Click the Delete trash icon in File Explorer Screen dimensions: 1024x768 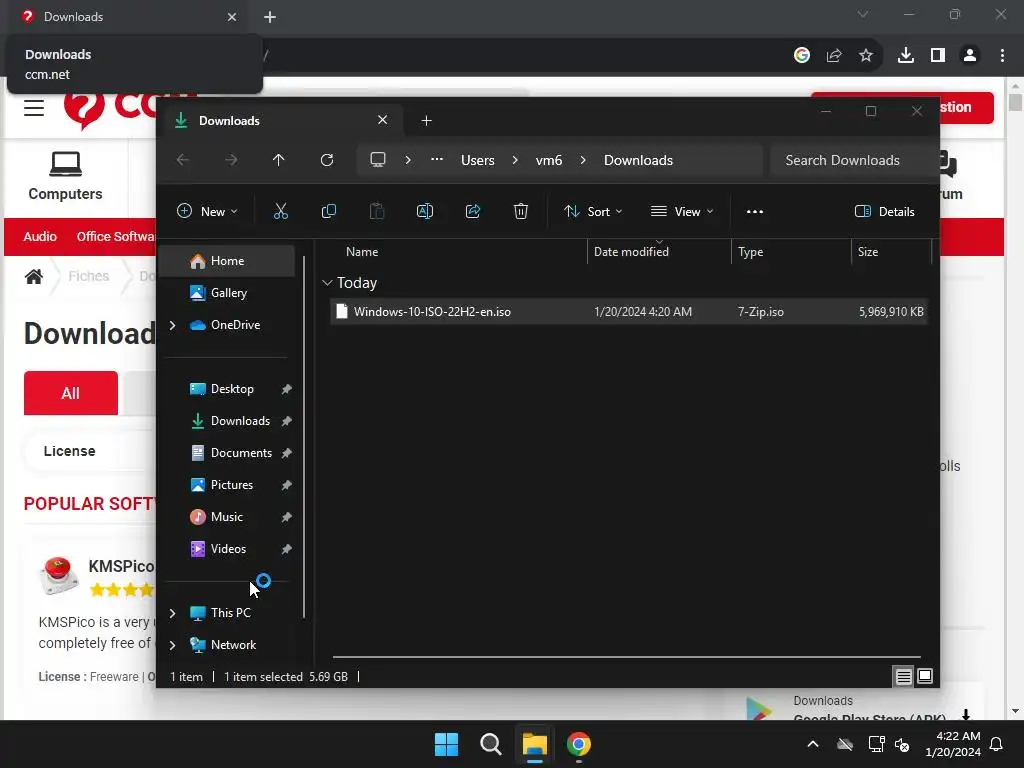coord(520,212)
